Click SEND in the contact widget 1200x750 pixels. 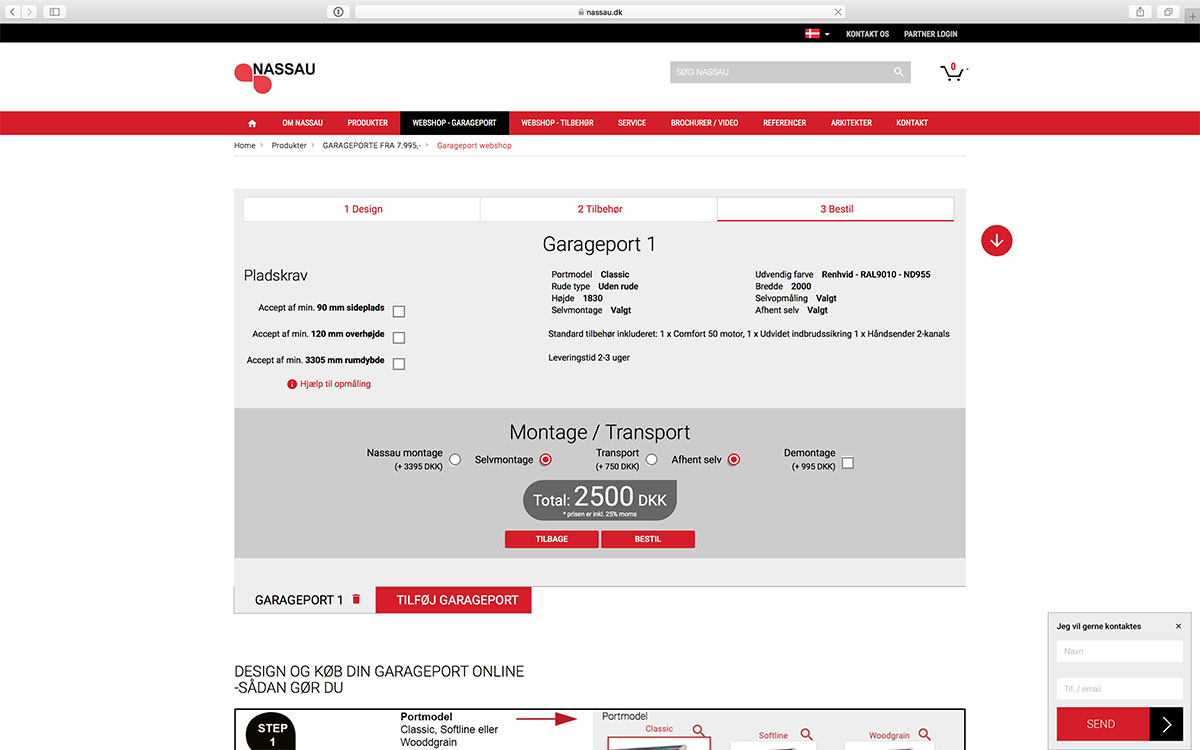point(1103,724)
